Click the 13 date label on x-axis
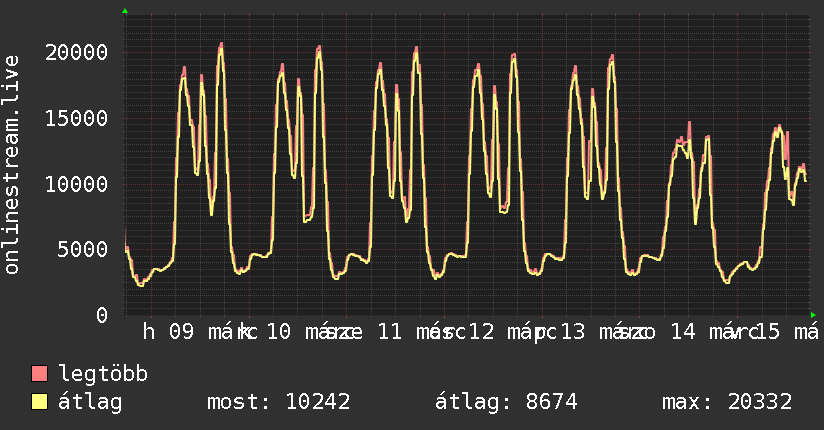 (573, 332)
